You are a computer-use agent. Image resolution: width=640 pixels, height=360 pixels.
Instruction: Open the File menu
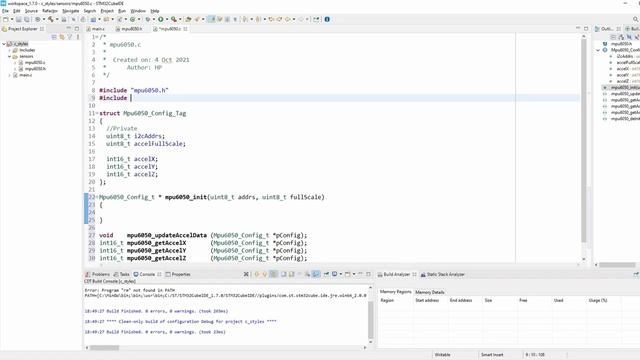5,11
